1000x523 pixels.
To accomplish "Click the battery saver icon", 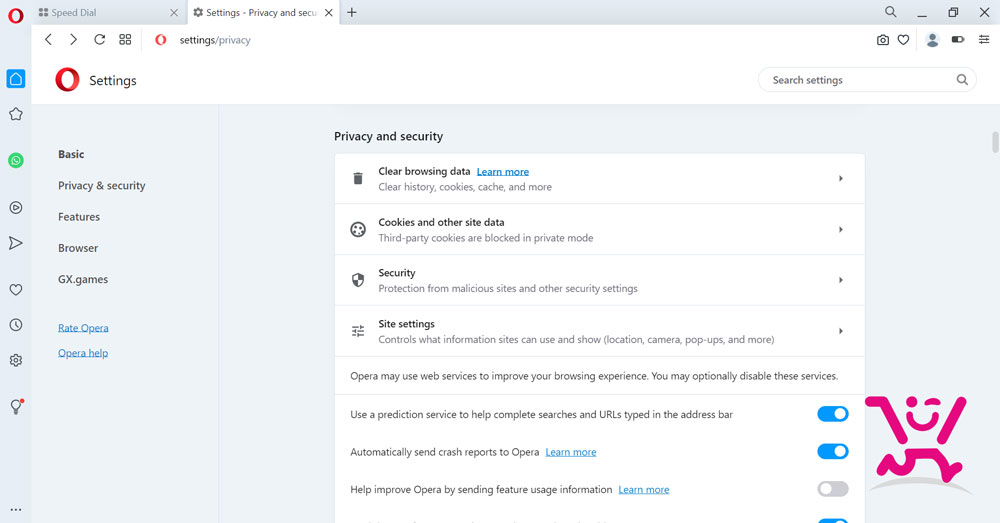I will coord(958,40).
